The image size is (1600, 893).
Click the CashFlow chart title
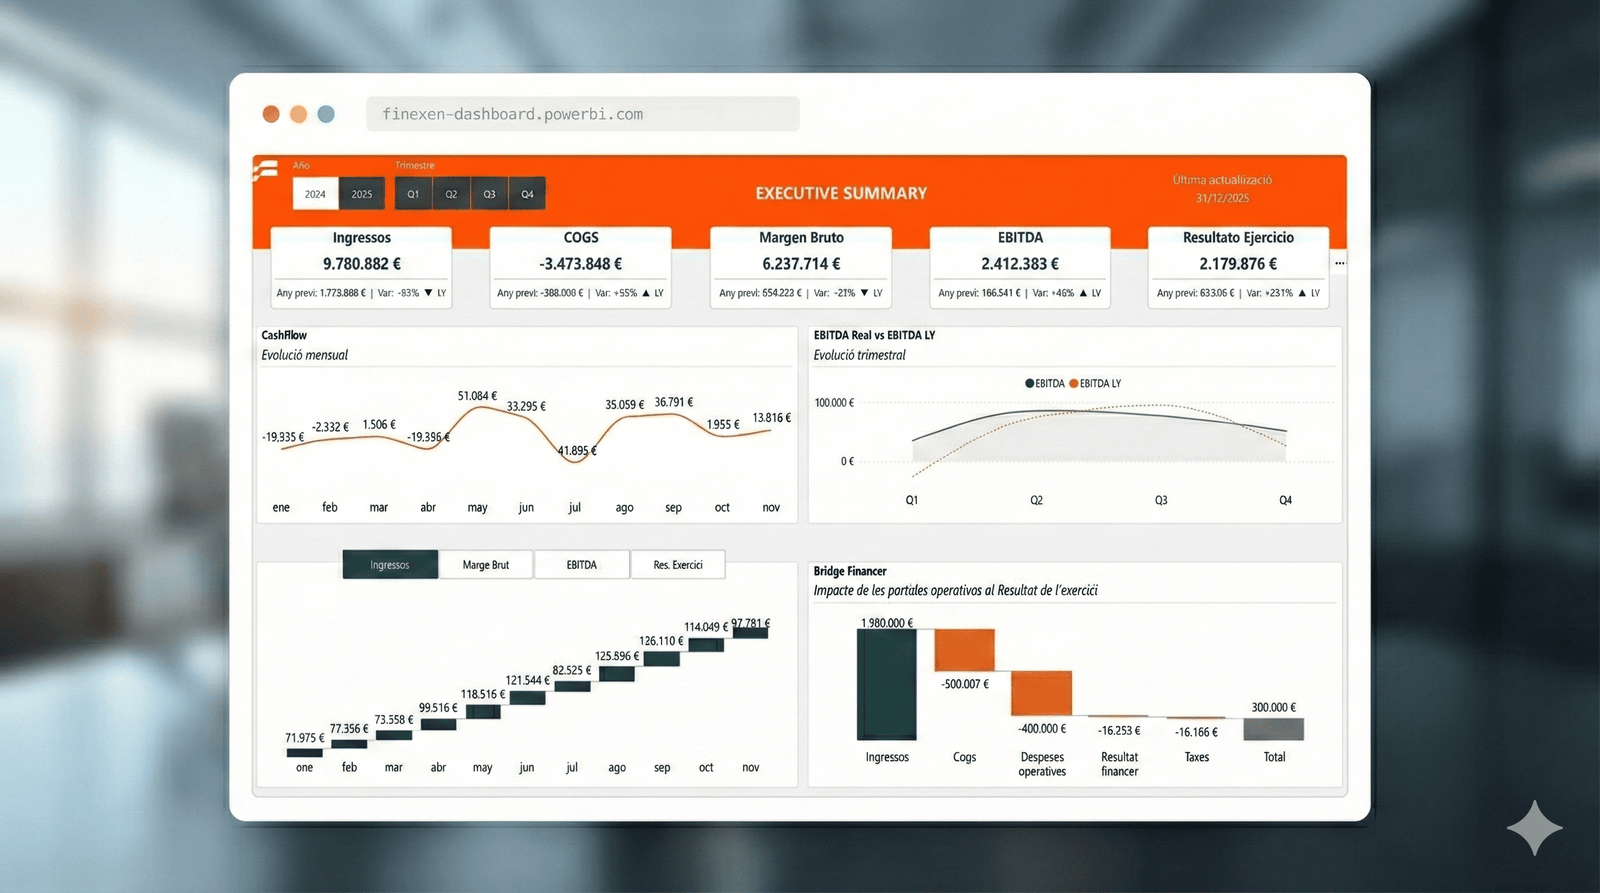pyautogui.click(x=284, y=335)
